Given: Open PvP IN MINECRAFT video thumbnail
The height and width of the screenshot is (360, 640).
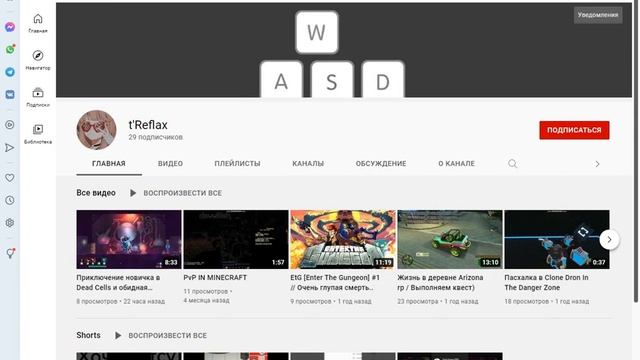Looking at the screenshot, I should coord(236,240).
